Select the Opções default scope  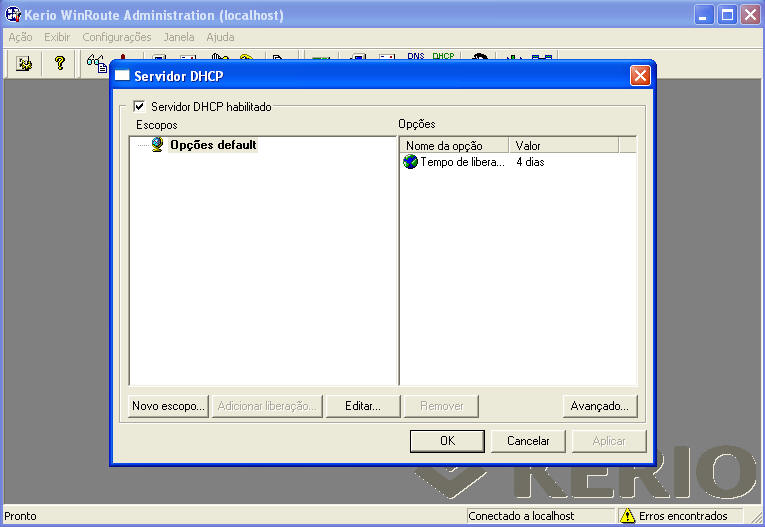[212, 145]
